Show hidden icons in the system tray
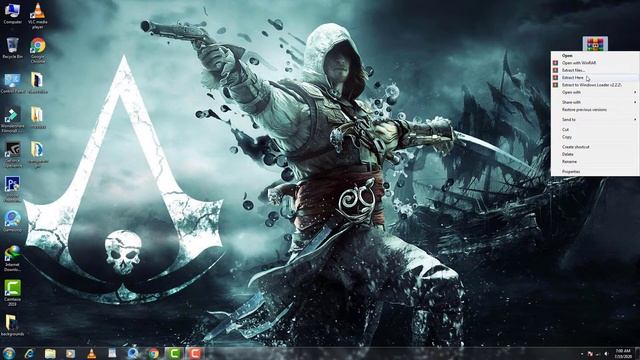Screen dimensions: 640x360 pyautogui.click(x=582, y=354)
